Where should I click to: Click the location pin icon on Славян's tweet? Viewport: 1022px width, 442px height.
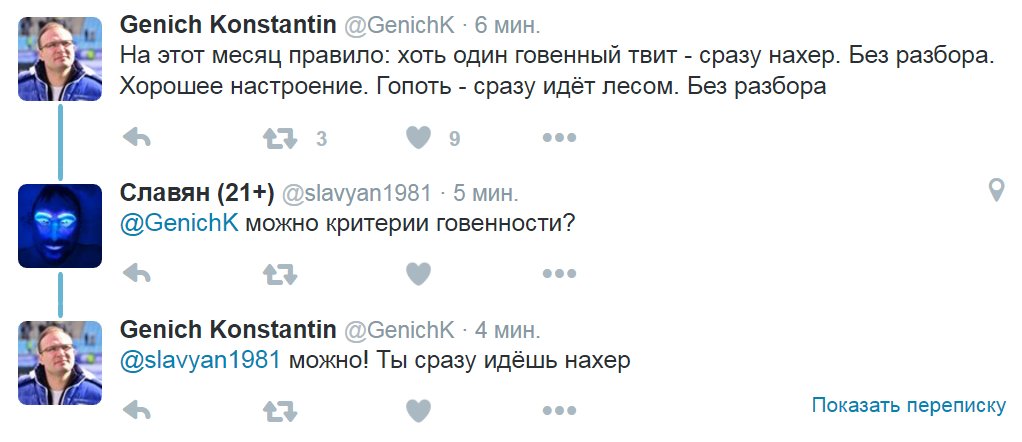click(x=996, y=190)
